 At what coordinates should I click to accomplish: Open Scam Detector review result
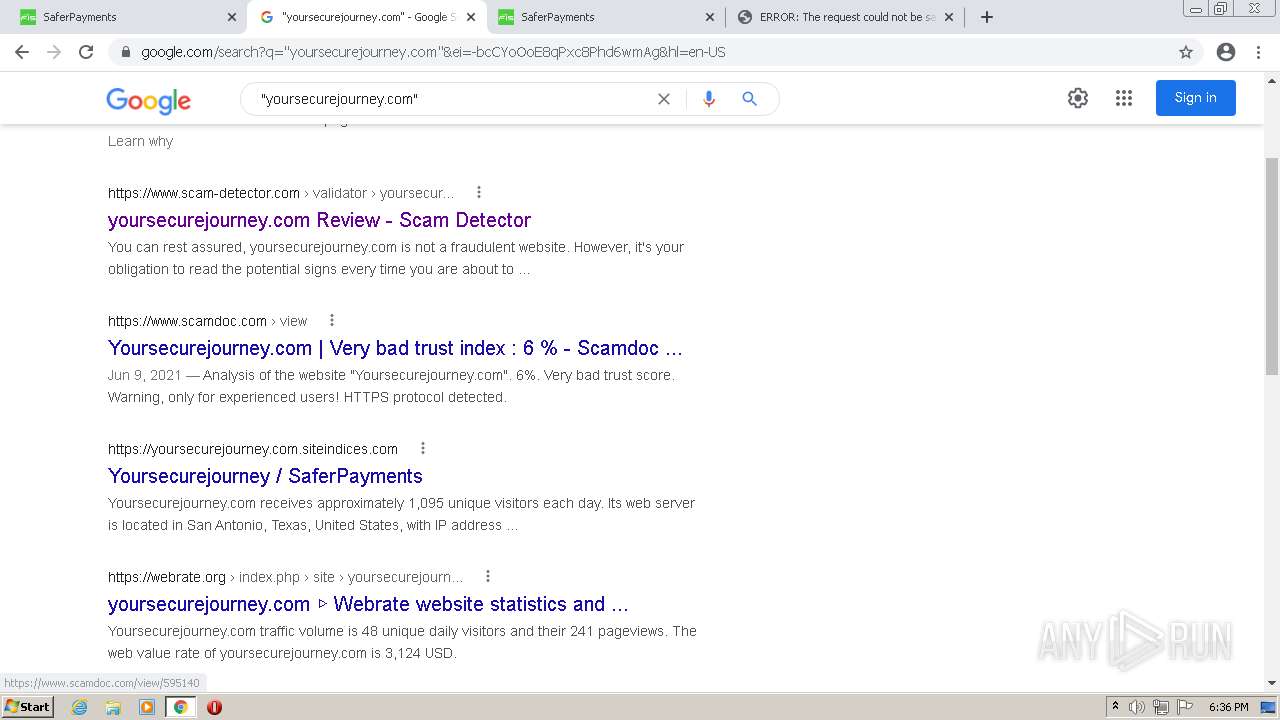[x=319, y=220]
